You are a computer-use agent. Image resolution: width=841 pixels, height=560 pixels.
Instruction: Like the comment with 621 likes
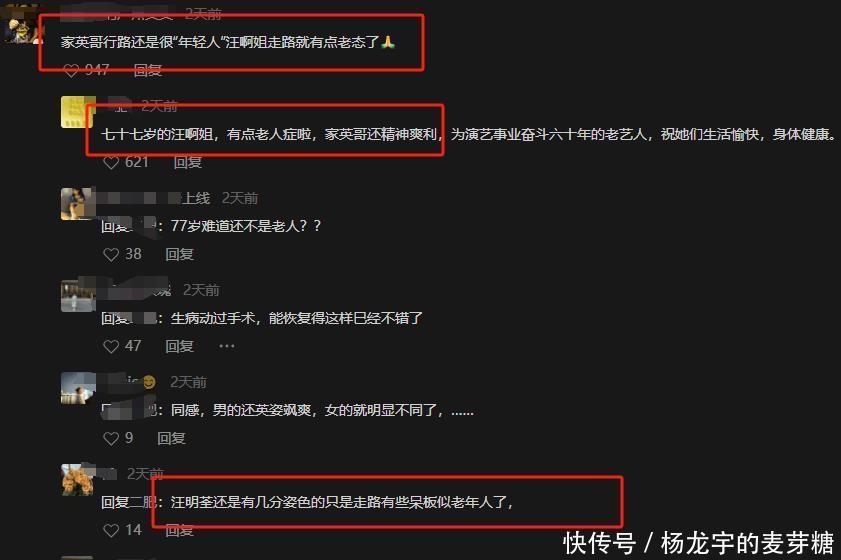point(111,162)
